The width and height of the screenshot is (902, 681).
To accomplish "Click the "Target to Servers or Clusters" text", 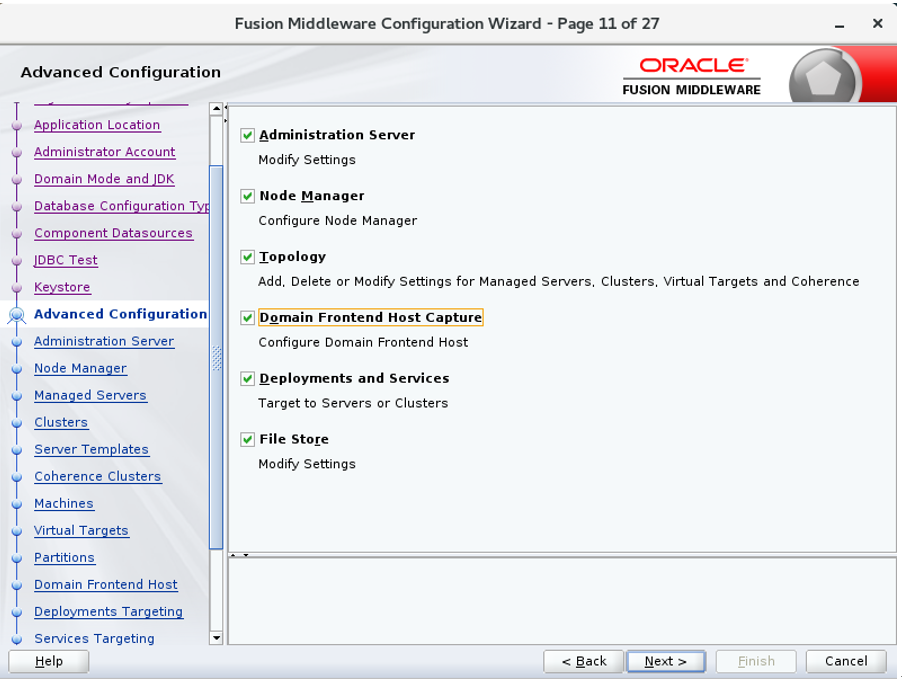I will [353, 404].
